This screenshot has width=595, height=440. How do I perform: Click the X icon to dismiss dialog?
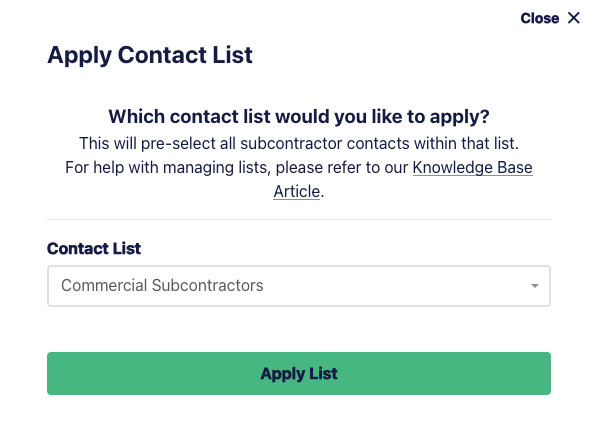click(573, 18)
